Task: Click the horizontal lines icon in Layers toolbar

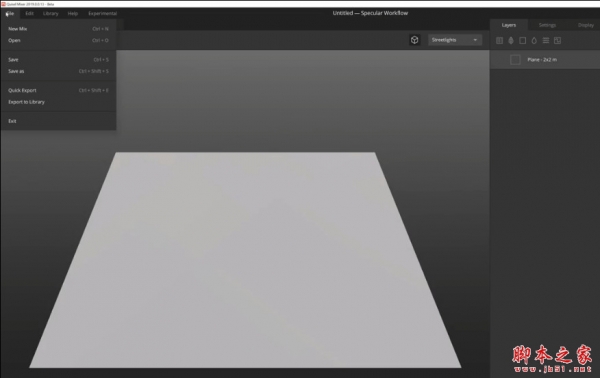Action: click(546, 41)
